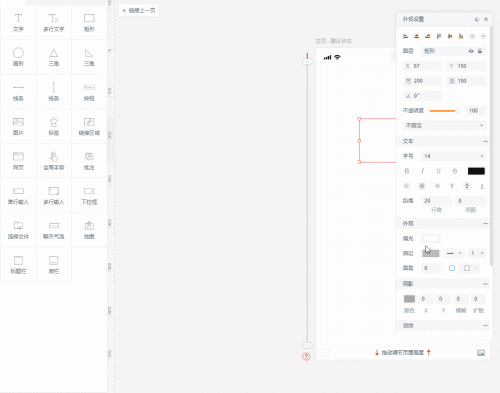
Task: Select the 矩形 rectangle component
Action: click(89, 23)
